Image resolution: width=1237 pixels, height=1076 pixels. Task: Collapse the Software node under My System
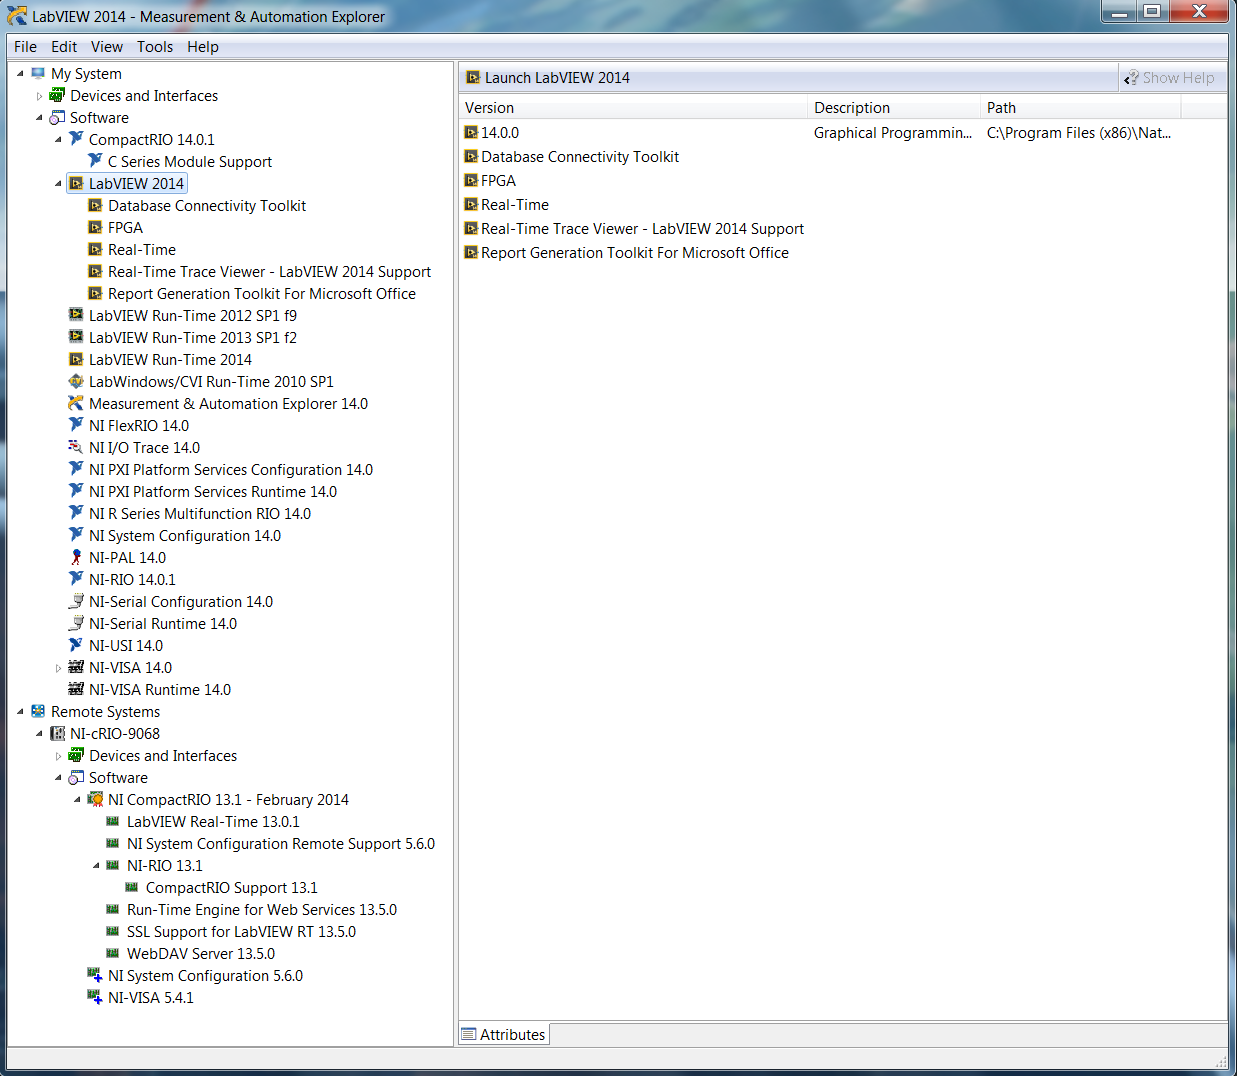pos(39,117)
